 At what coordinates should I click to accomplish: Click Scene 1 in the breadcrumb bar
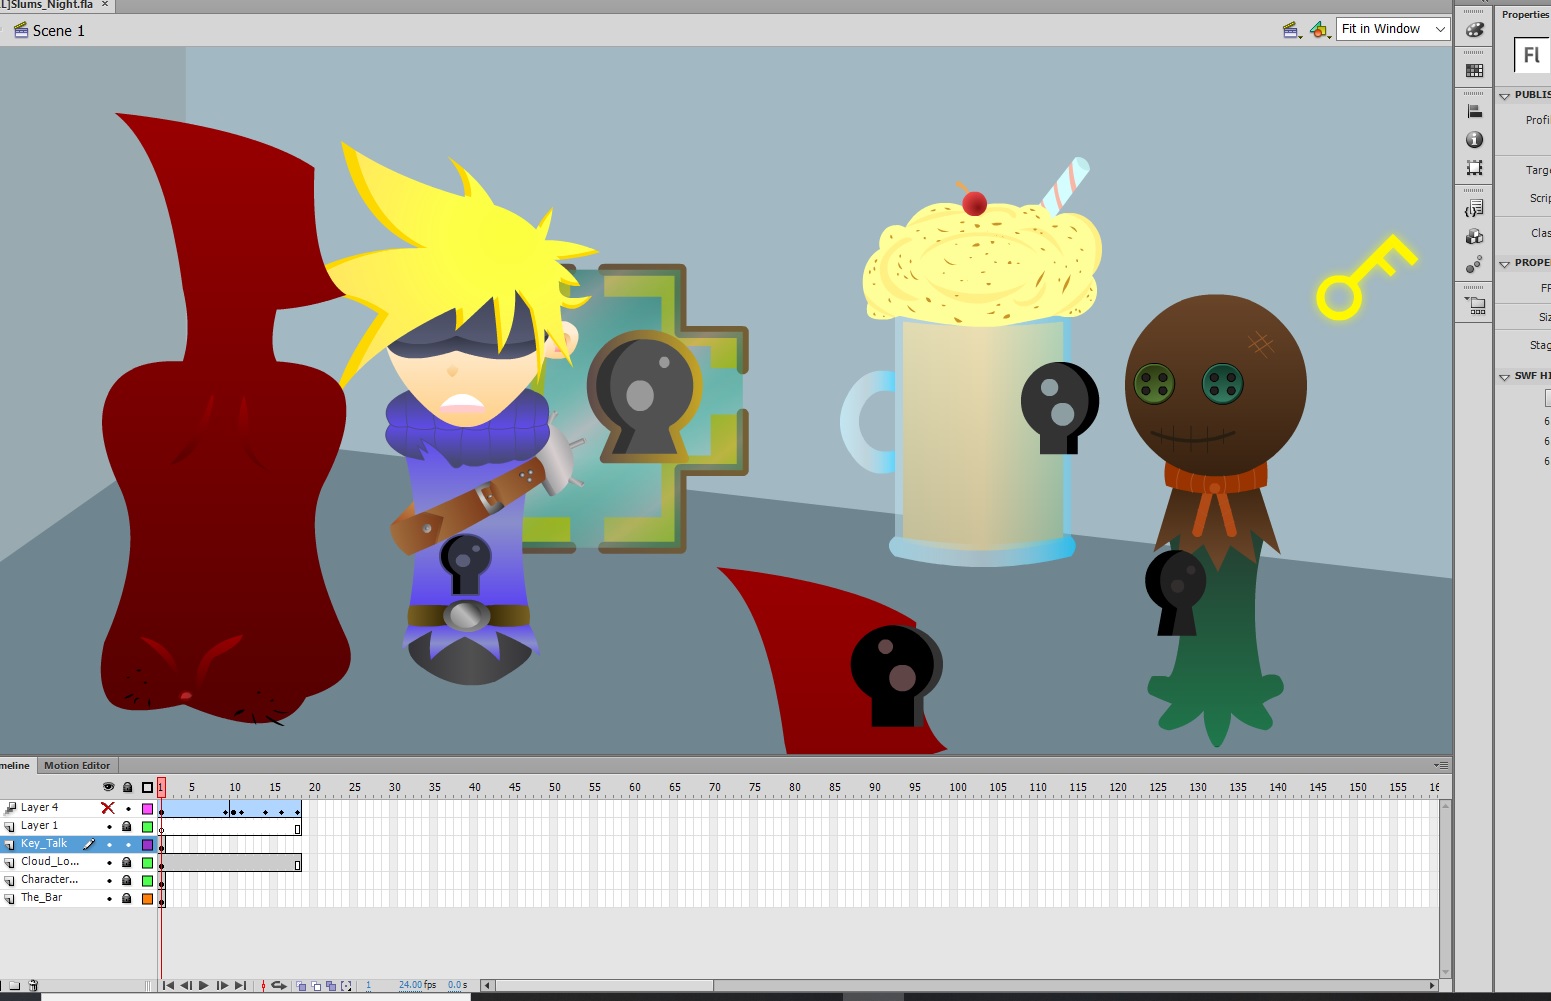pyautogui.click(x=58, y=31)
